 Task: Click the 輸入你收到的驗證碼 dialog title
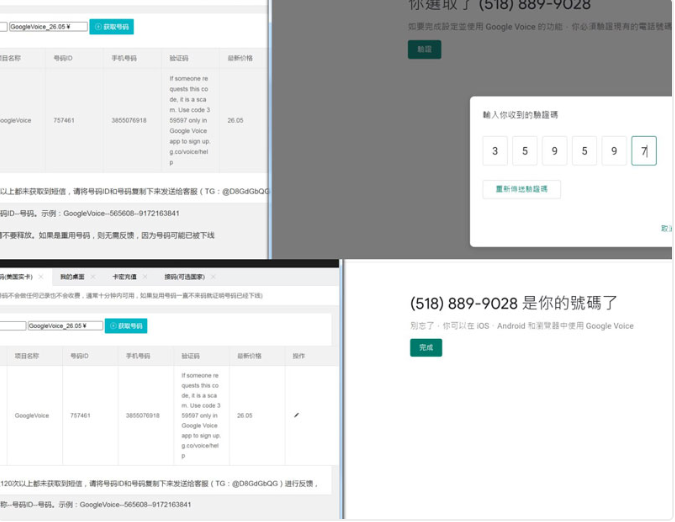pyautogui.click(x=520, y=115)
